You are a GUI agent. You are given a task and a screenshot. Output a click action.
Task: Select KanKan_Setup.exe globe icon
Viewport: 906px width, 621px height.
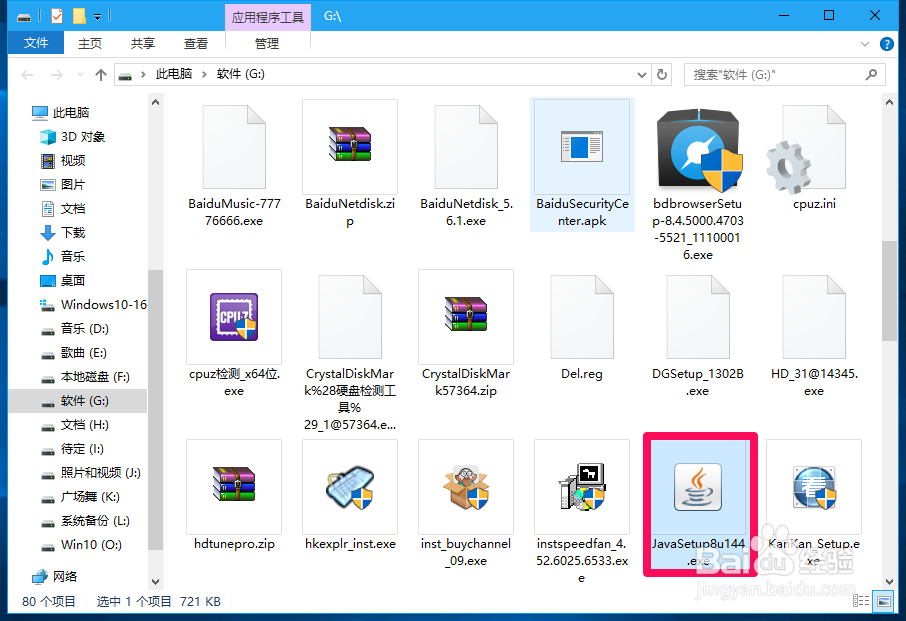tap(814, 488)
